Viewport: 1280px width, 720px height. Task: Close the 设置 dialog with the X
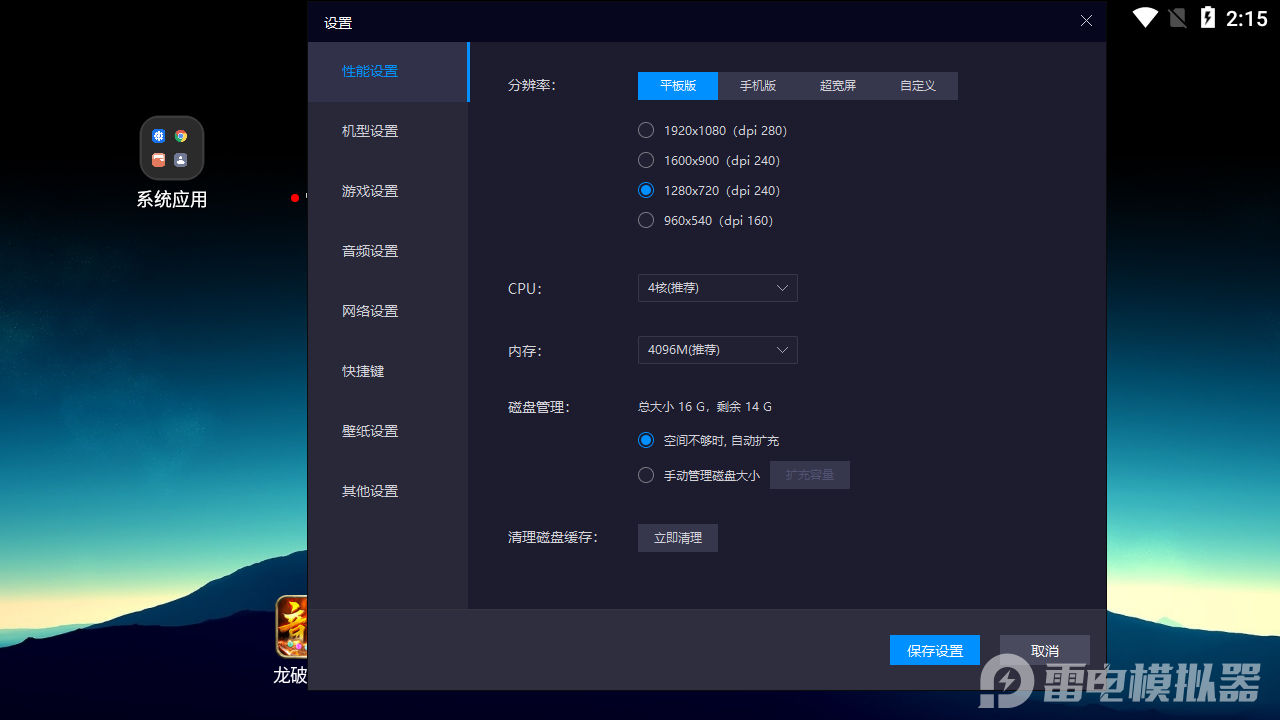[x=1086, y=21]
